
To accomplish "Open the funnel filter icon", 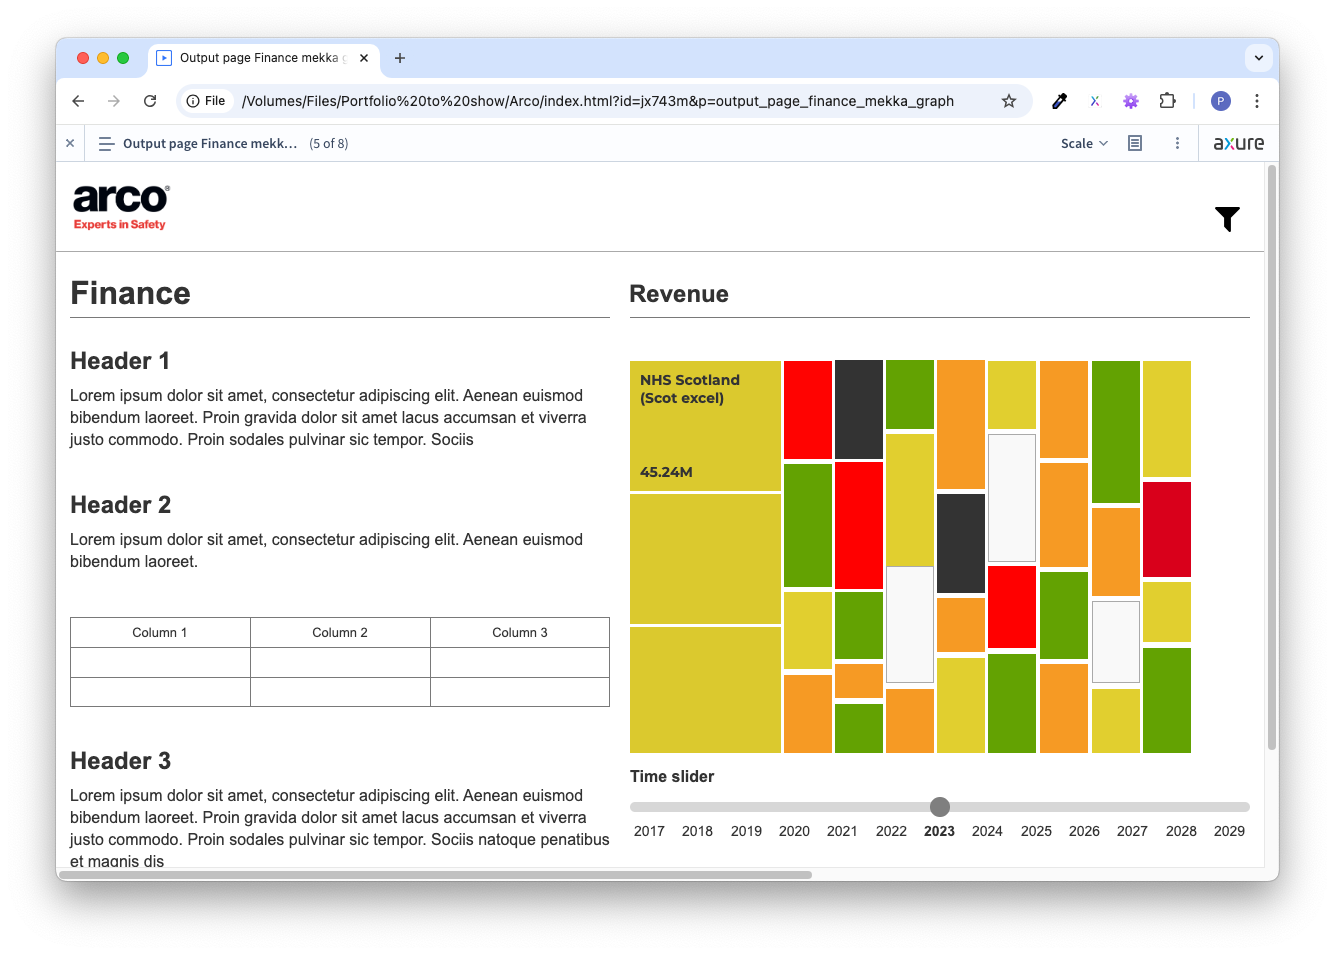I will coord(1227,219).
